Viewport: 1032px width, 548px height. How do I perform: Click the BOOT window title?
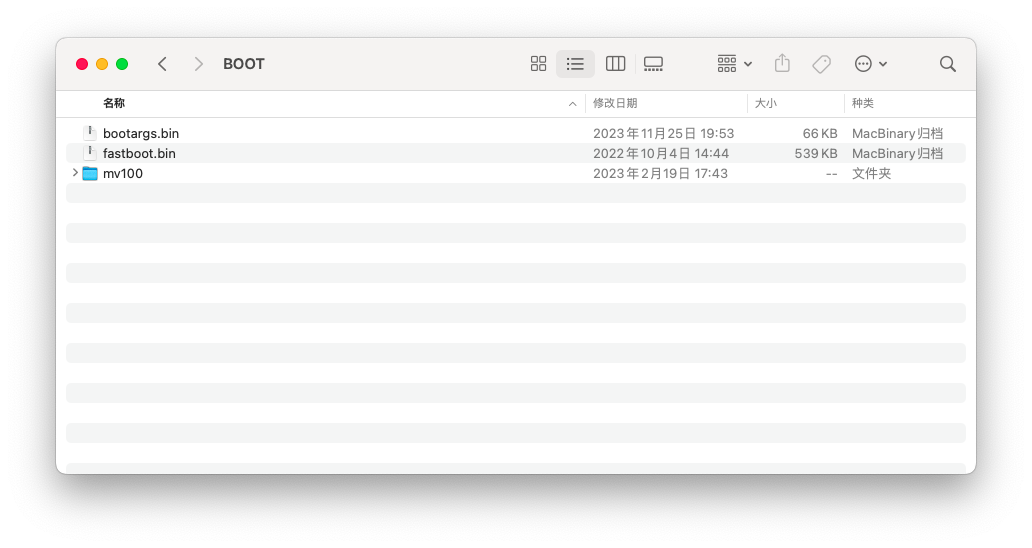tap(244, 64)
